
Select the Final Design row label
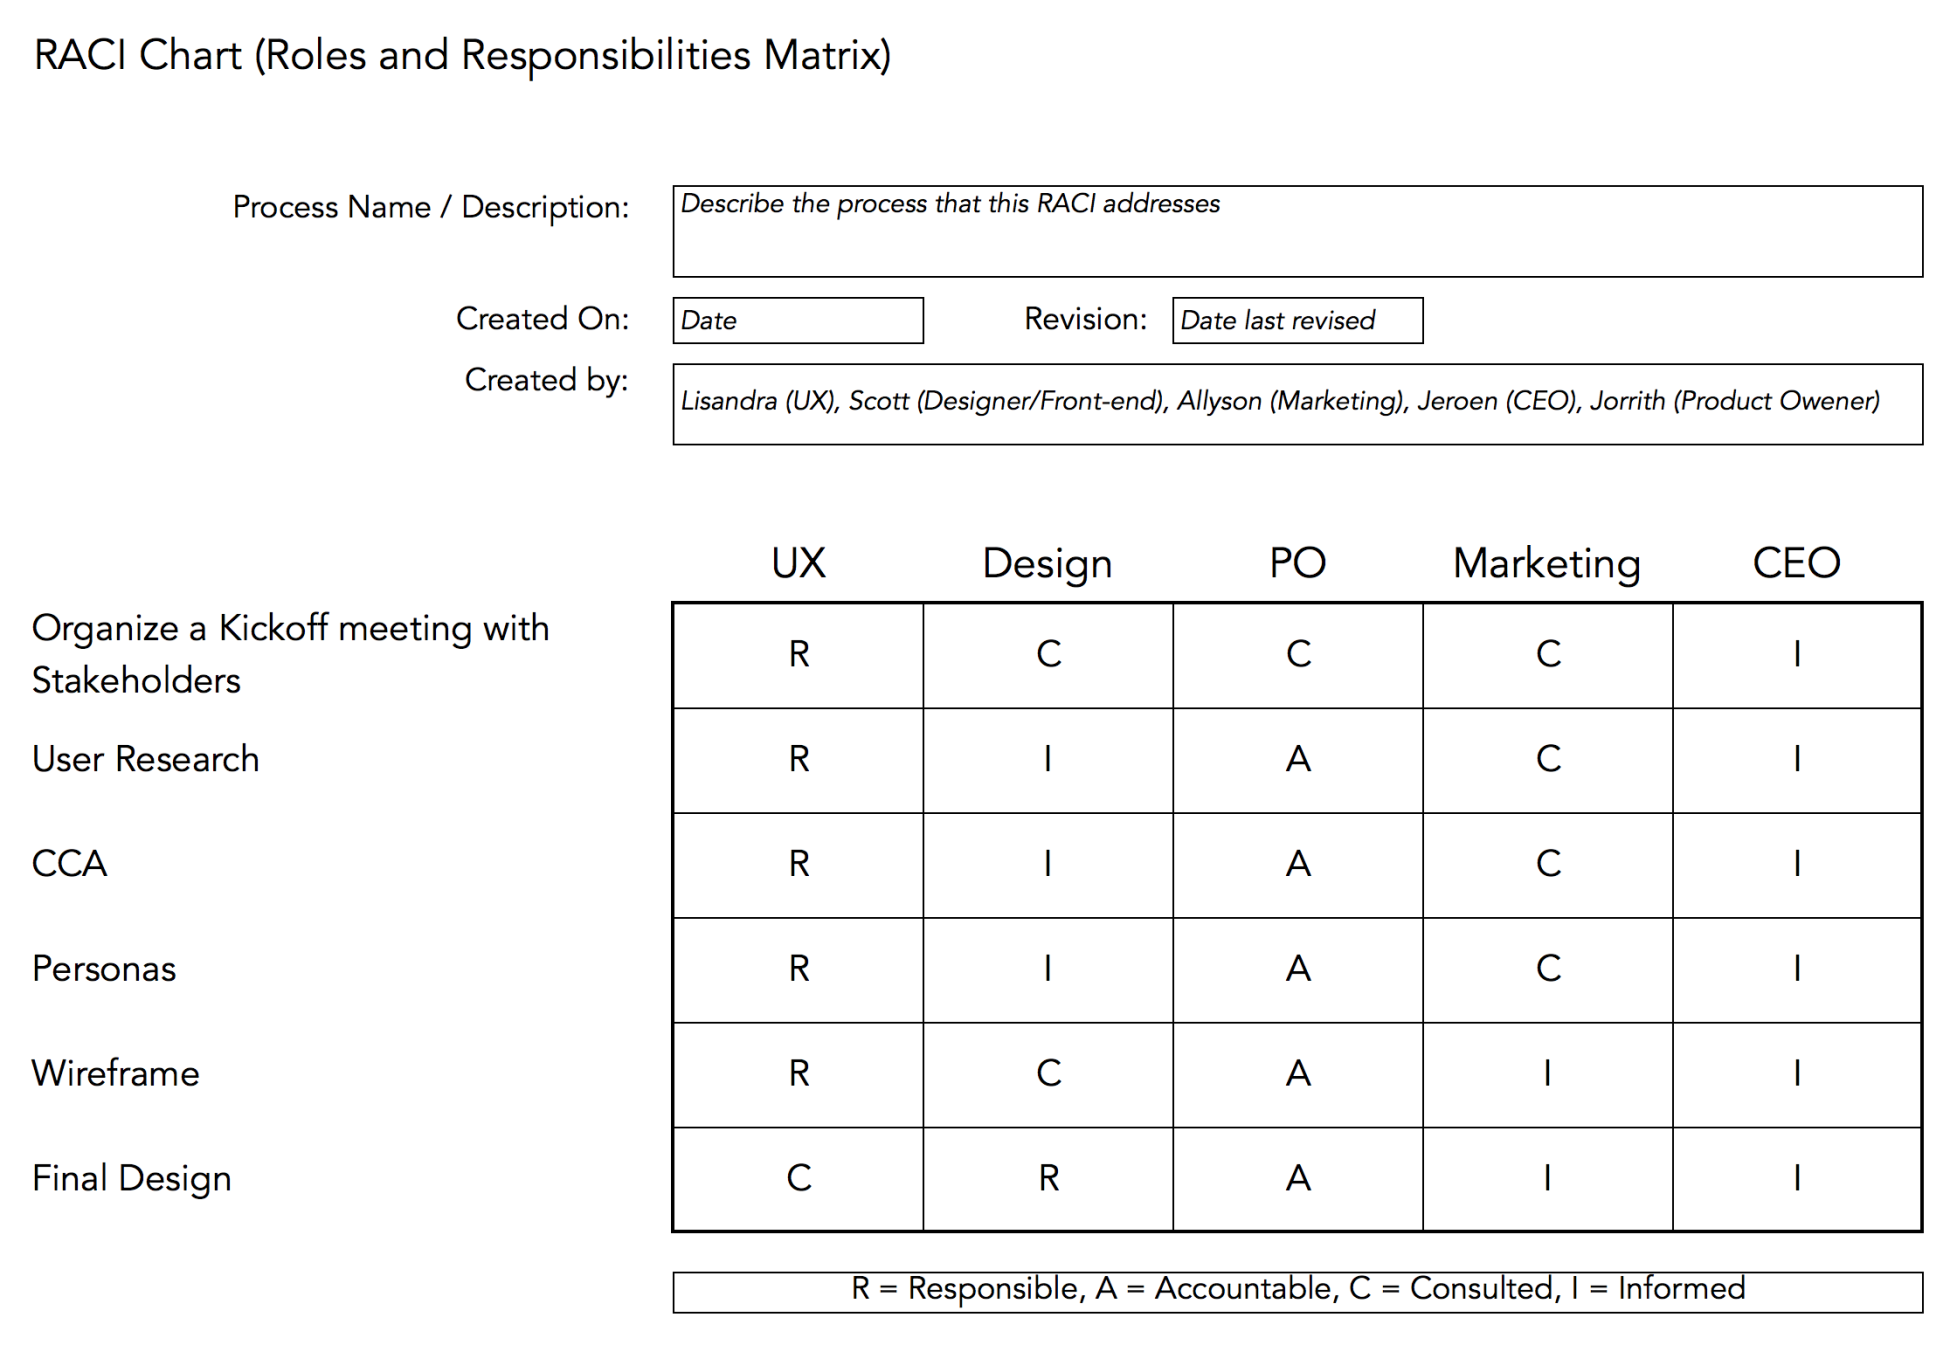[x=132, y=1178]
